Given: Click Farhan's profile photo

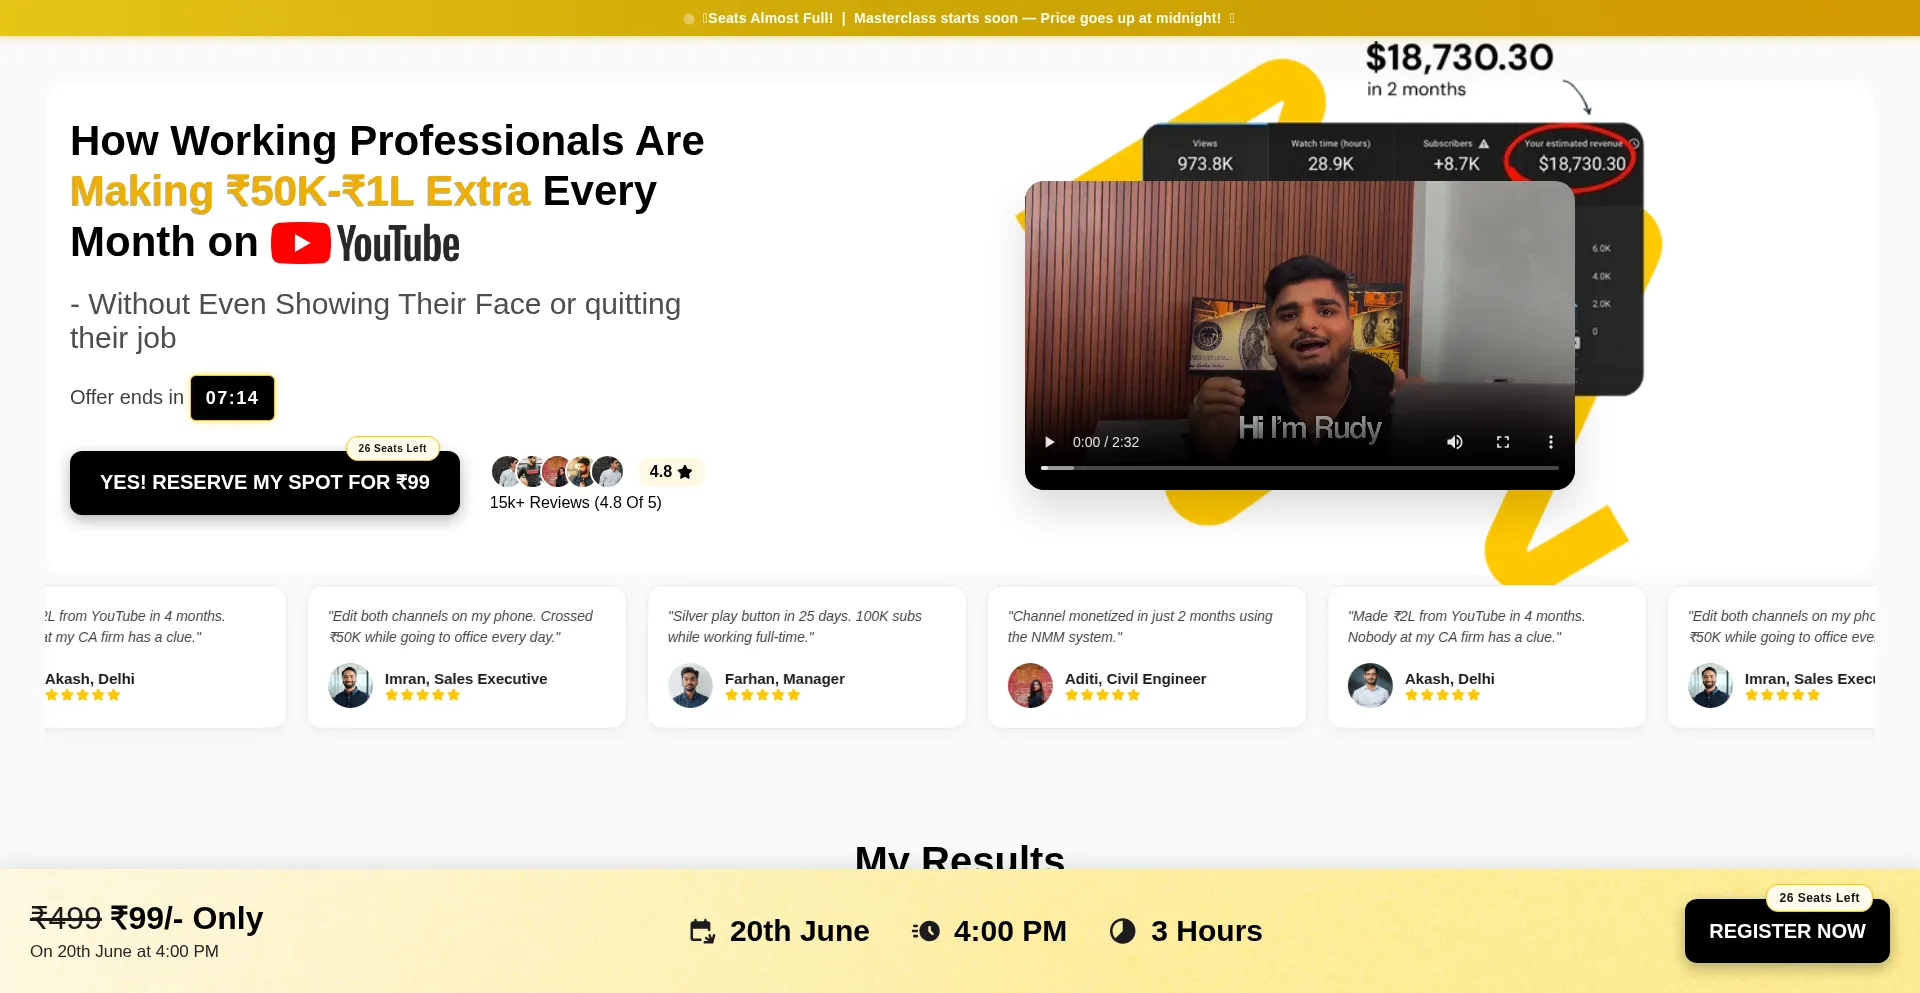Looking at the screenshot, I should 690,686.
